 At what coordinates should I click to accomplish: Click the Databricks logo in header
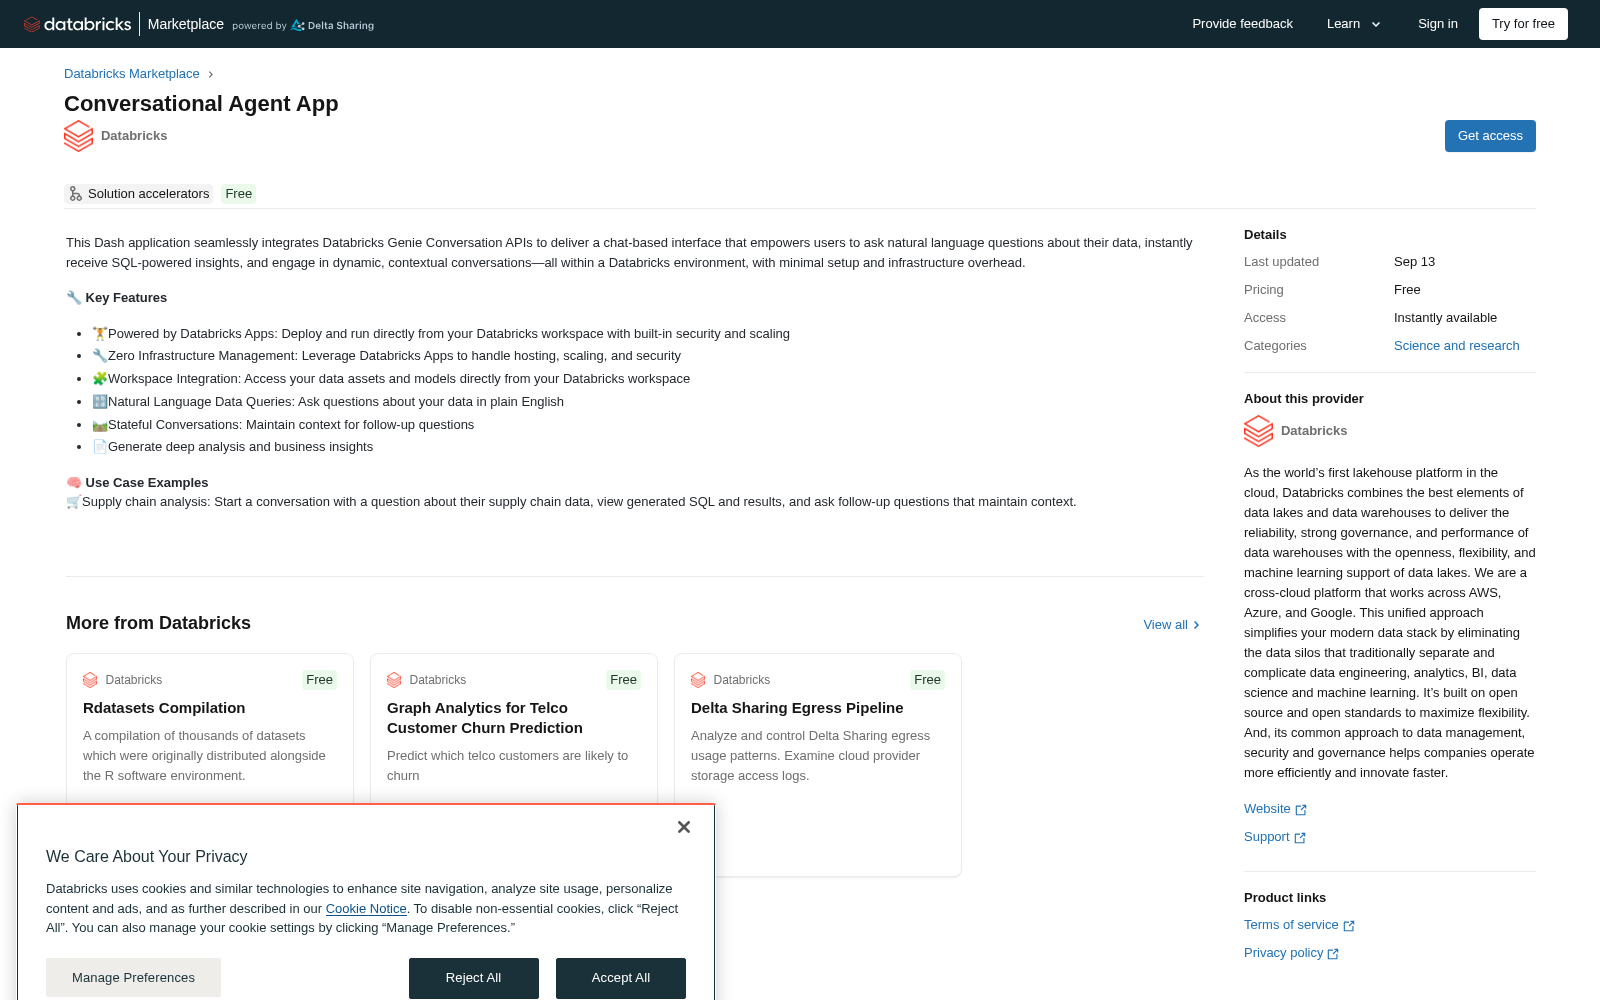coord(77,24)
